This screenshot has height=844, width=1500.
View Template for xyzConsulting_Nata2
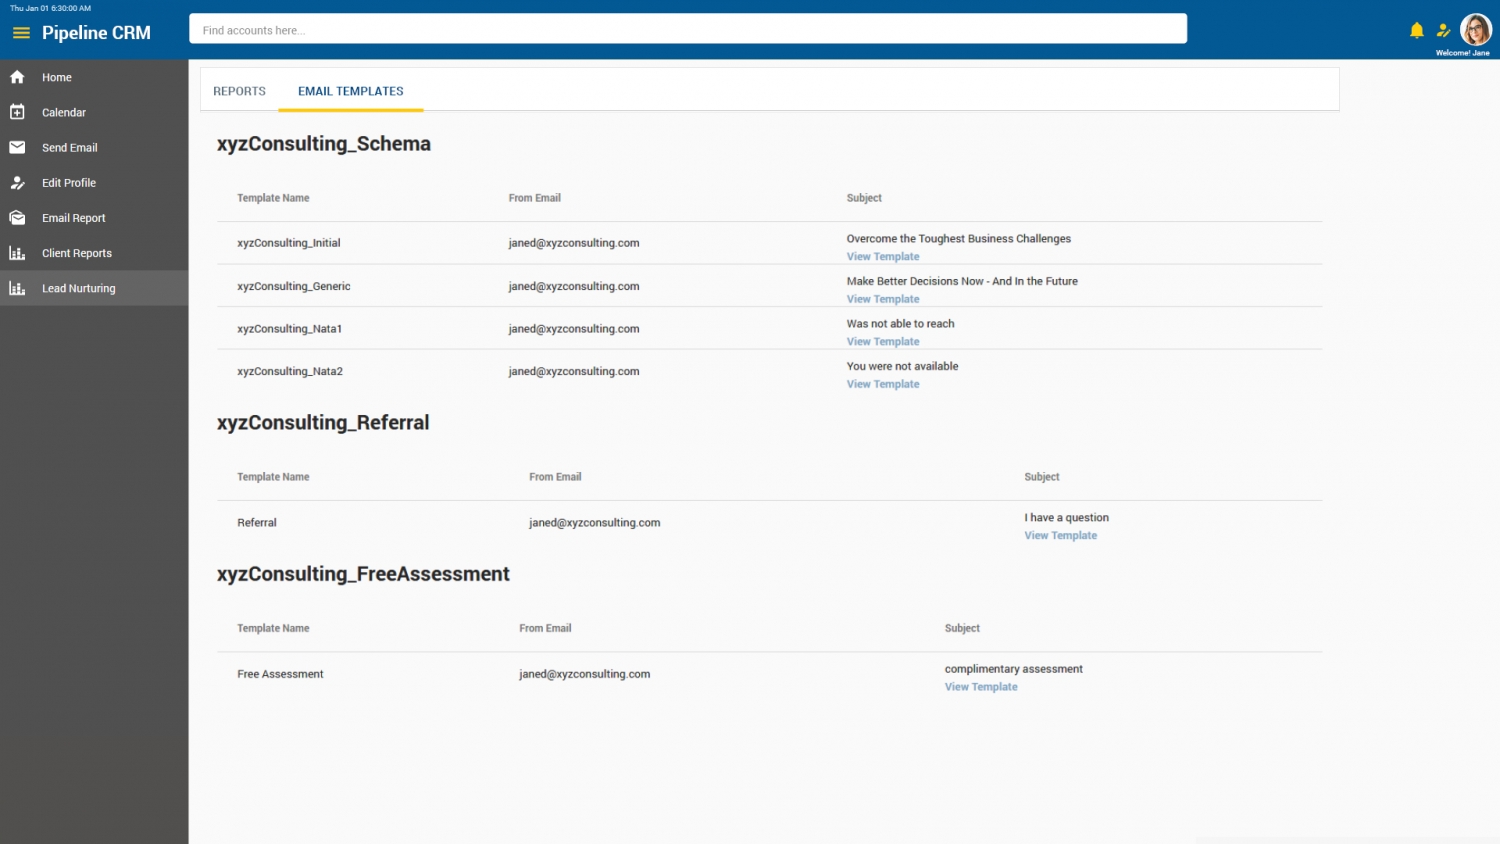point(882,384)
